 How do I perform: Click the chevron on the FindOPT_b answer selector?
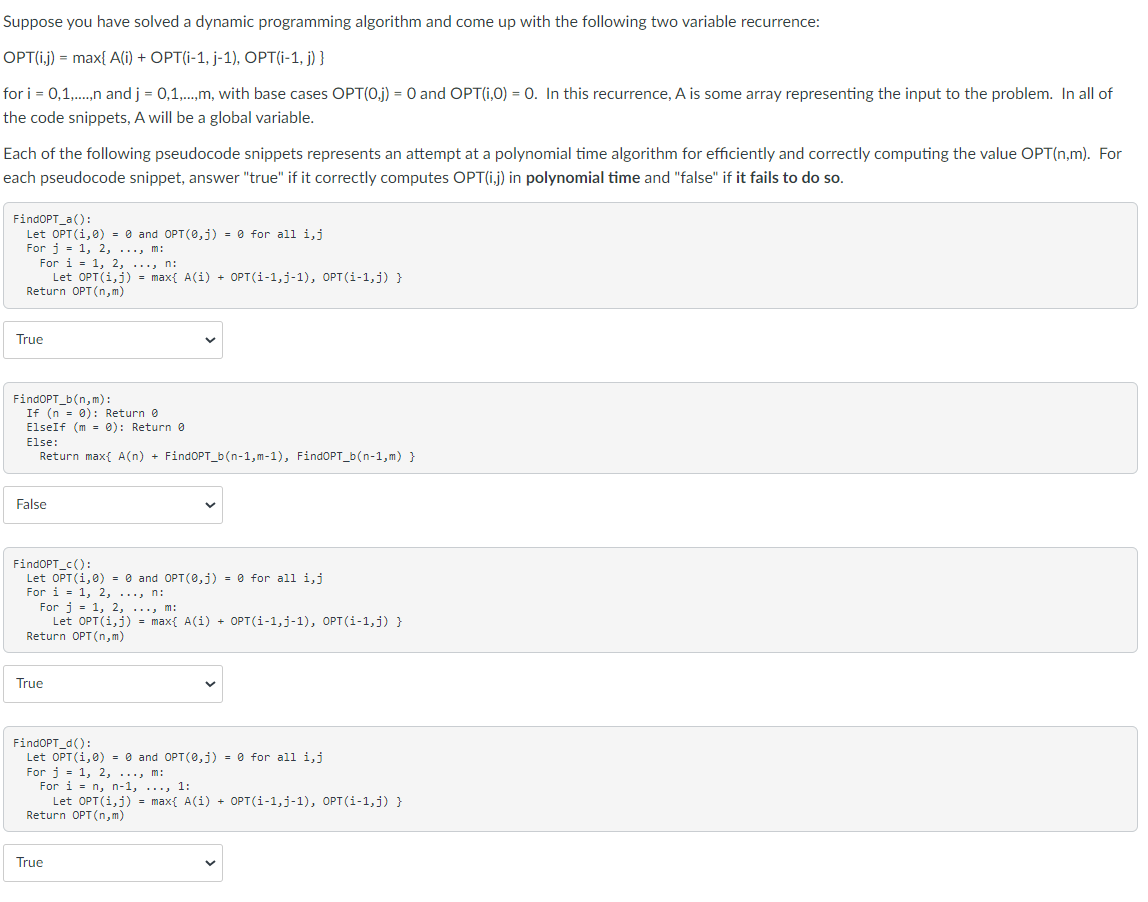(209, 504)
